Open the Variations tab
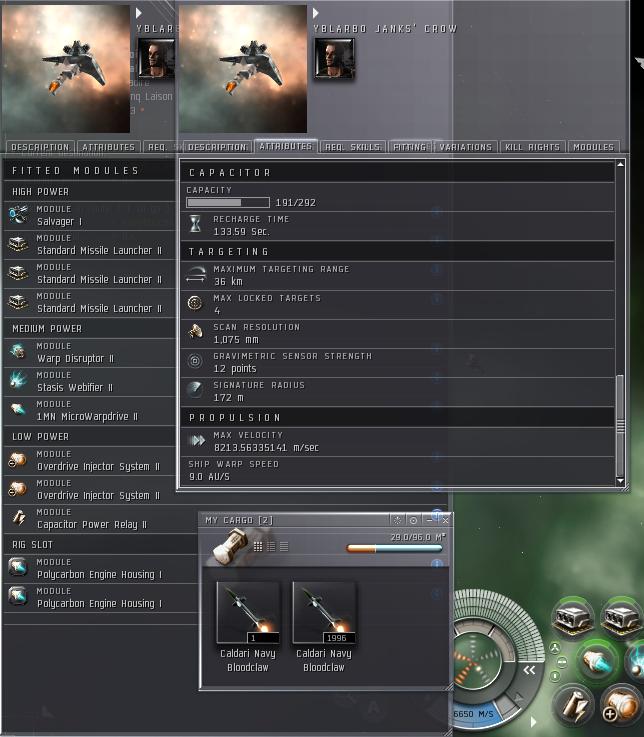The height and width of the screenshot is (737, 644). pyautogui.click(x=465, y=147)
